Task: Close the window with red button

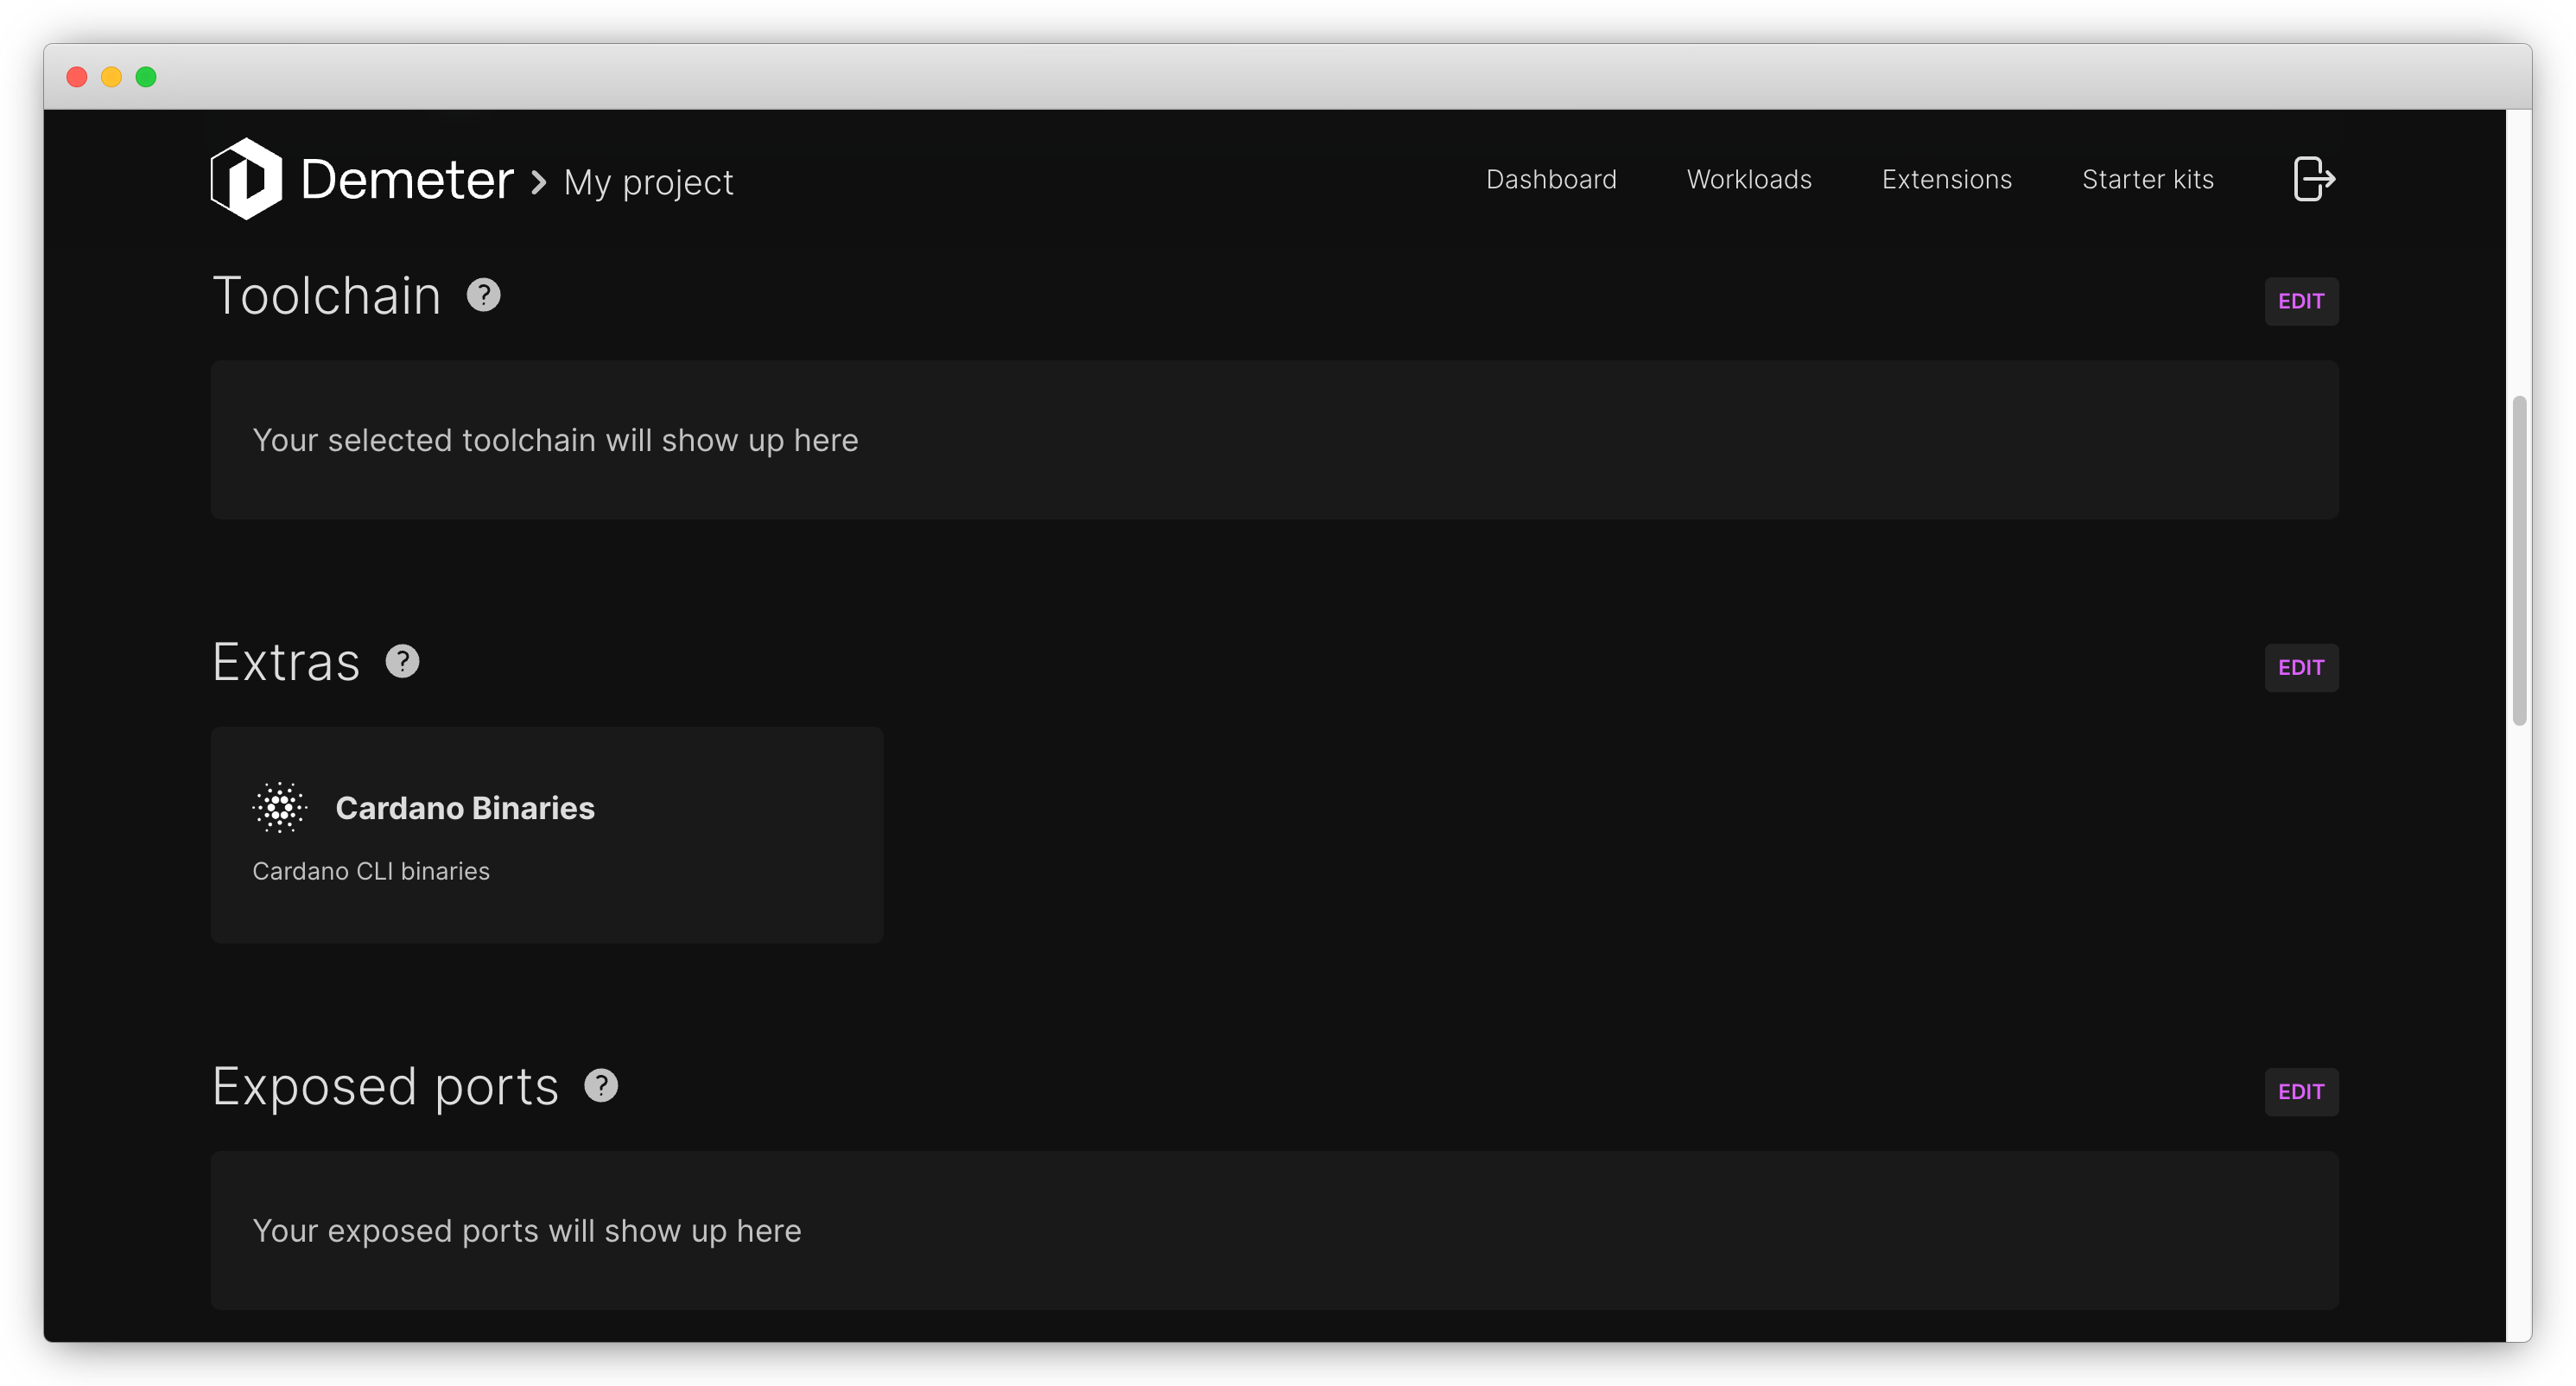Action: pyautogui.click(x=77, y=77)
